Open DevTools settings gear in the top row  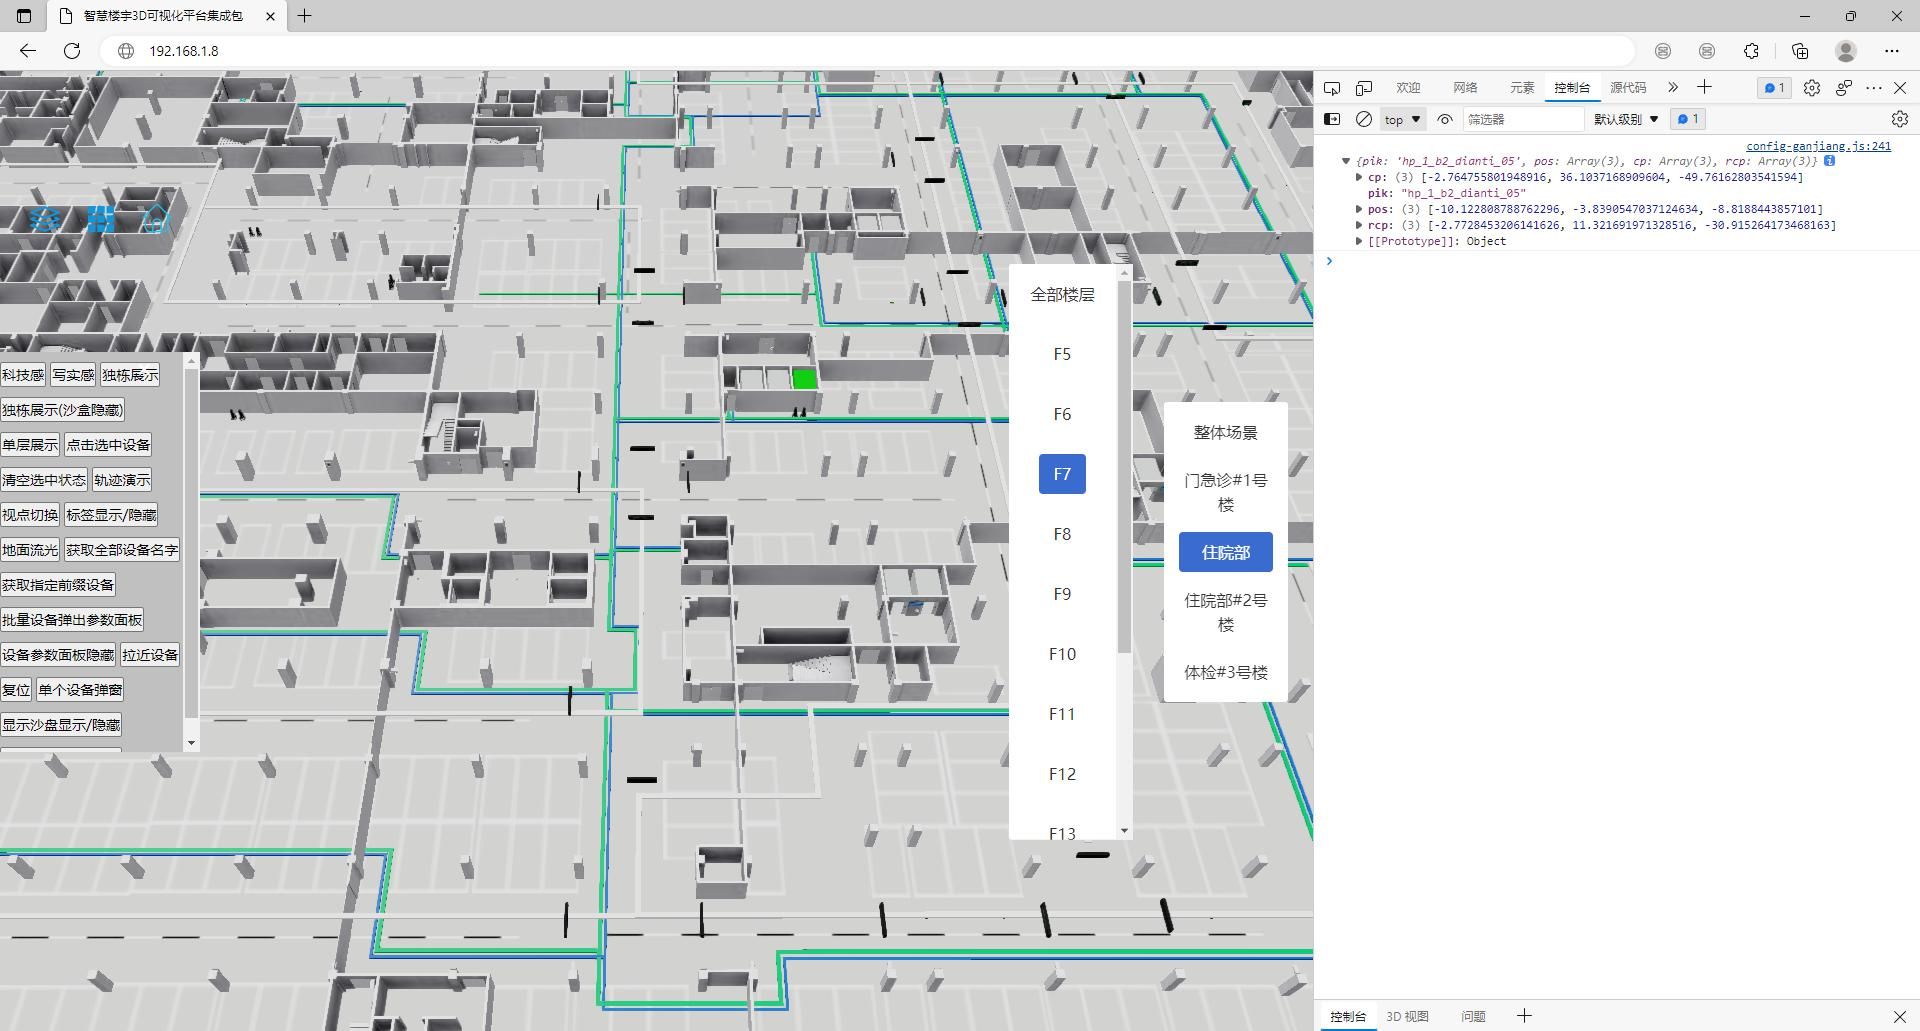point(1812,88)
